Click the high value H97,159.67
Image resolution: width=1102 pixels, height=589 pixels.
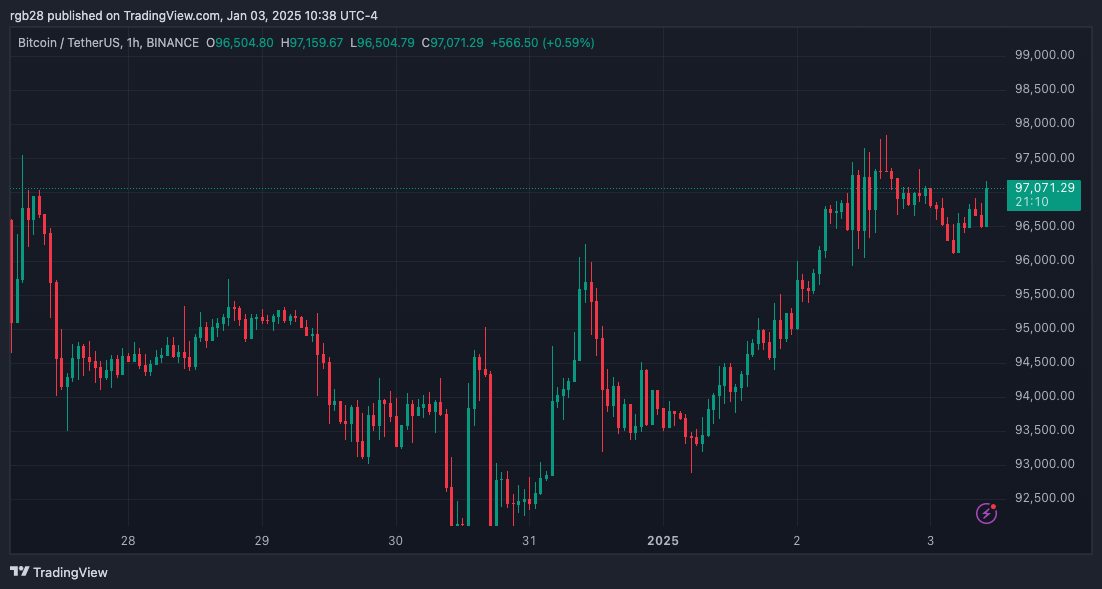pos(312,43)
